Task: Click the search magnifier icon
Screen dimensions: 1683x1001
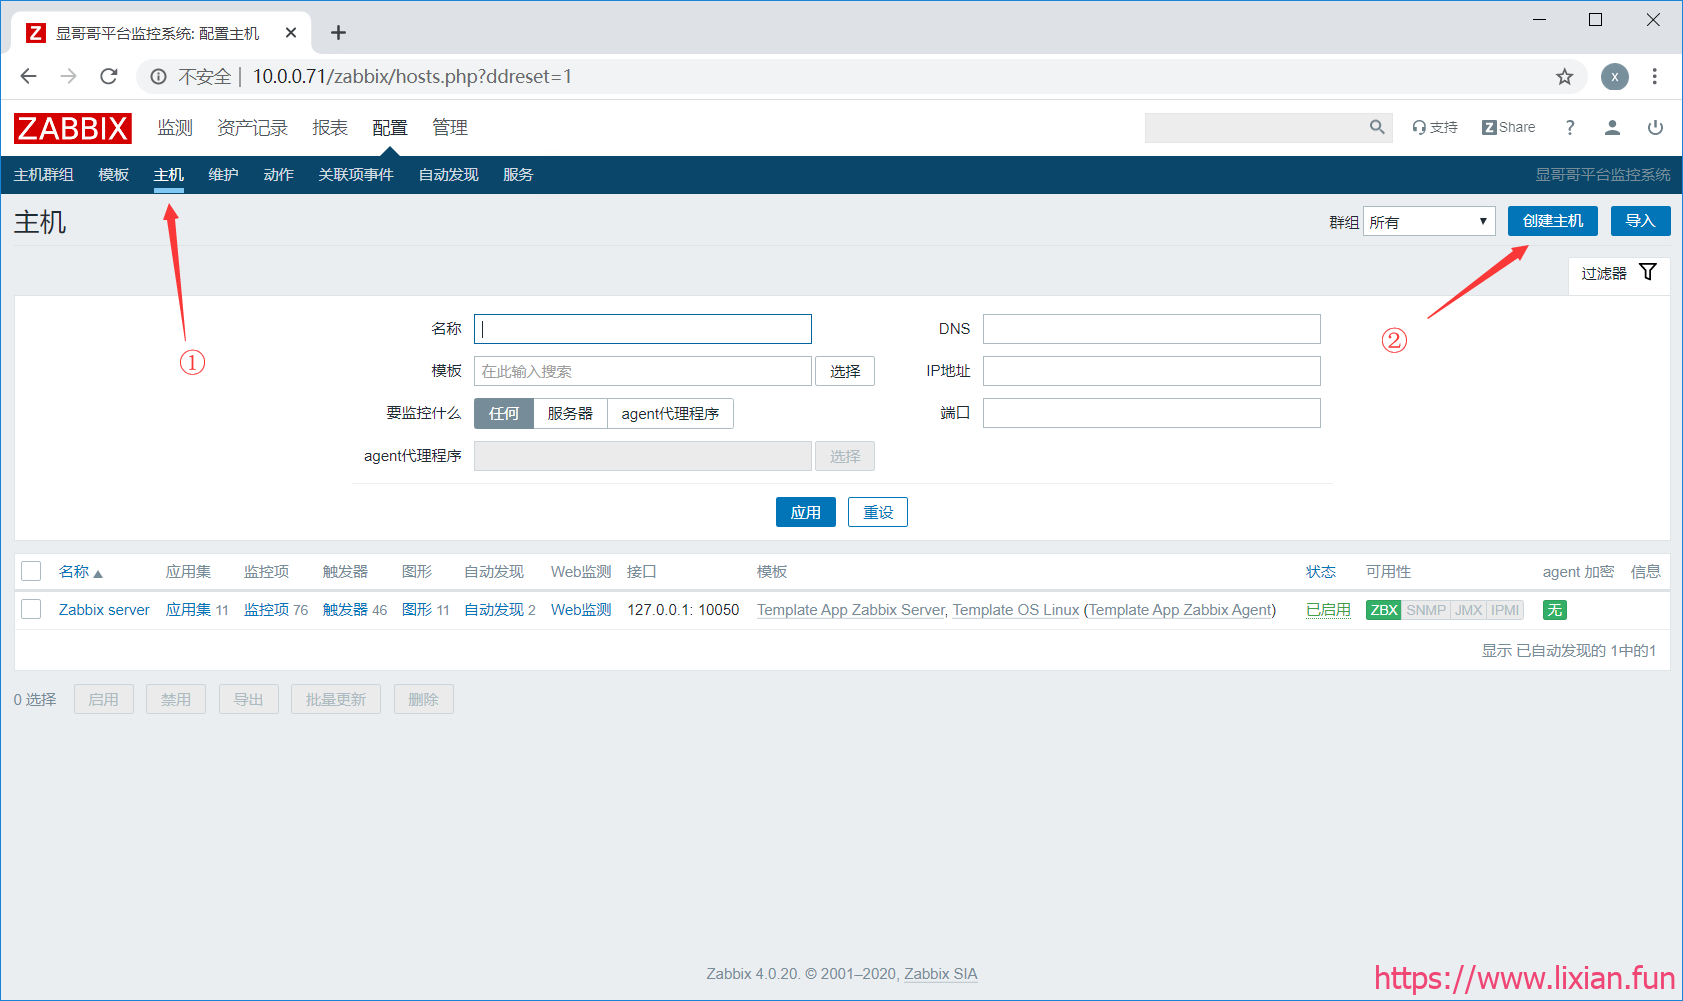Action: point(1377,127)
